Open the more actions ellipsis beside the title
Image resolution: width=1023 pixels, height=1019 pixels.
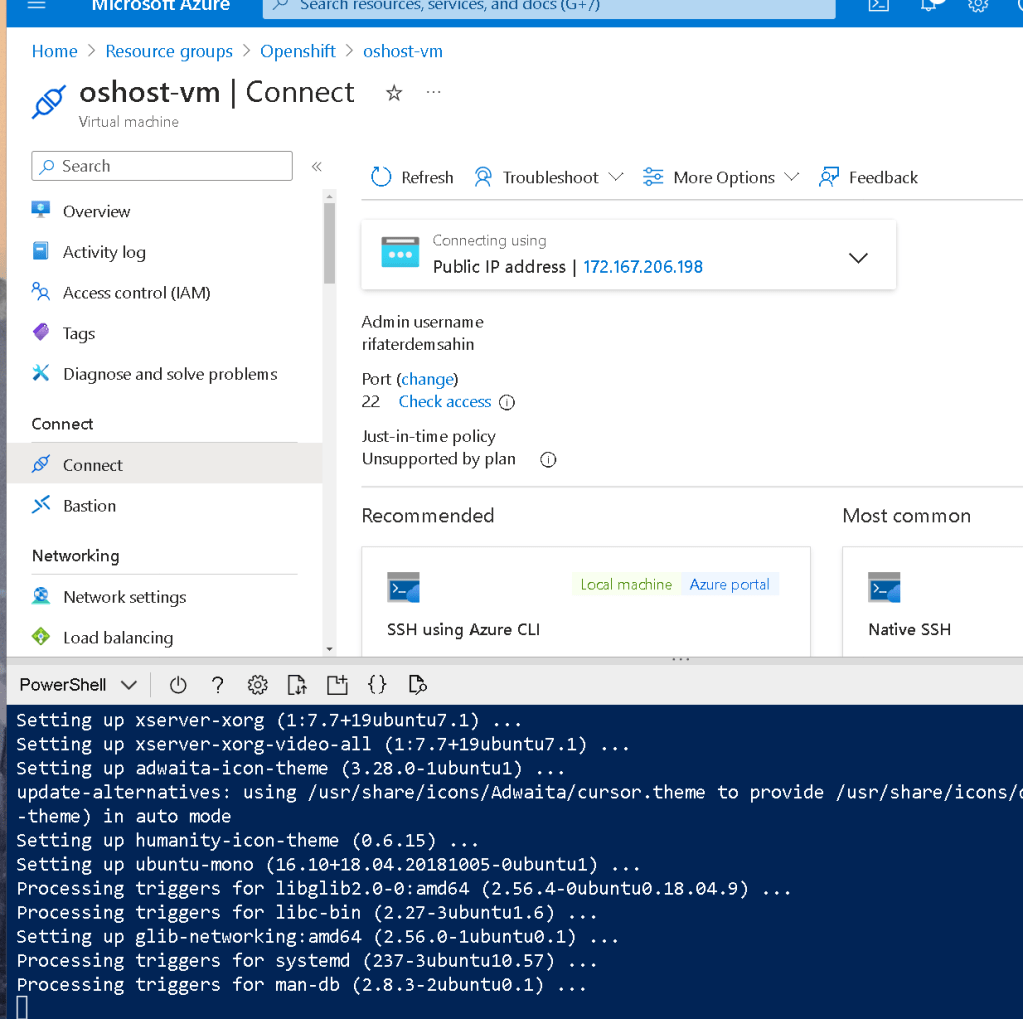(x=434, y=93)
